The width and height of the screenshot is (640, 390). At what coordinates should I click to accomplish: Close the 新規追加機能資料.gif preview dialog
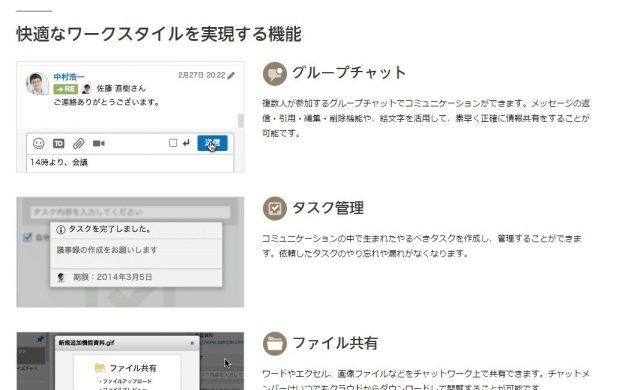[x=192, y=343]
